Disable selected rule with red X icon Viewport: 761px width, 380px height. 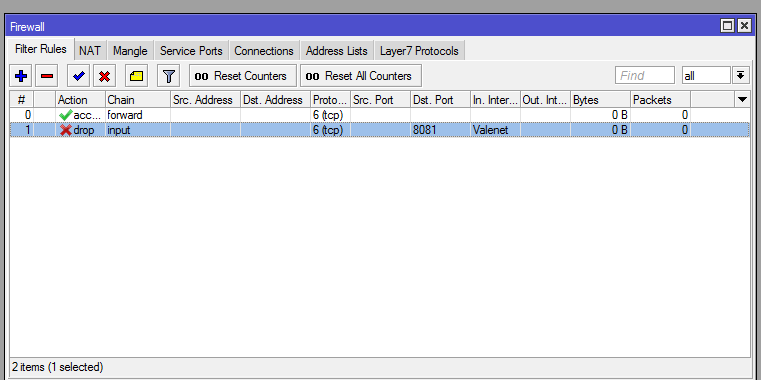click(104, 76)
